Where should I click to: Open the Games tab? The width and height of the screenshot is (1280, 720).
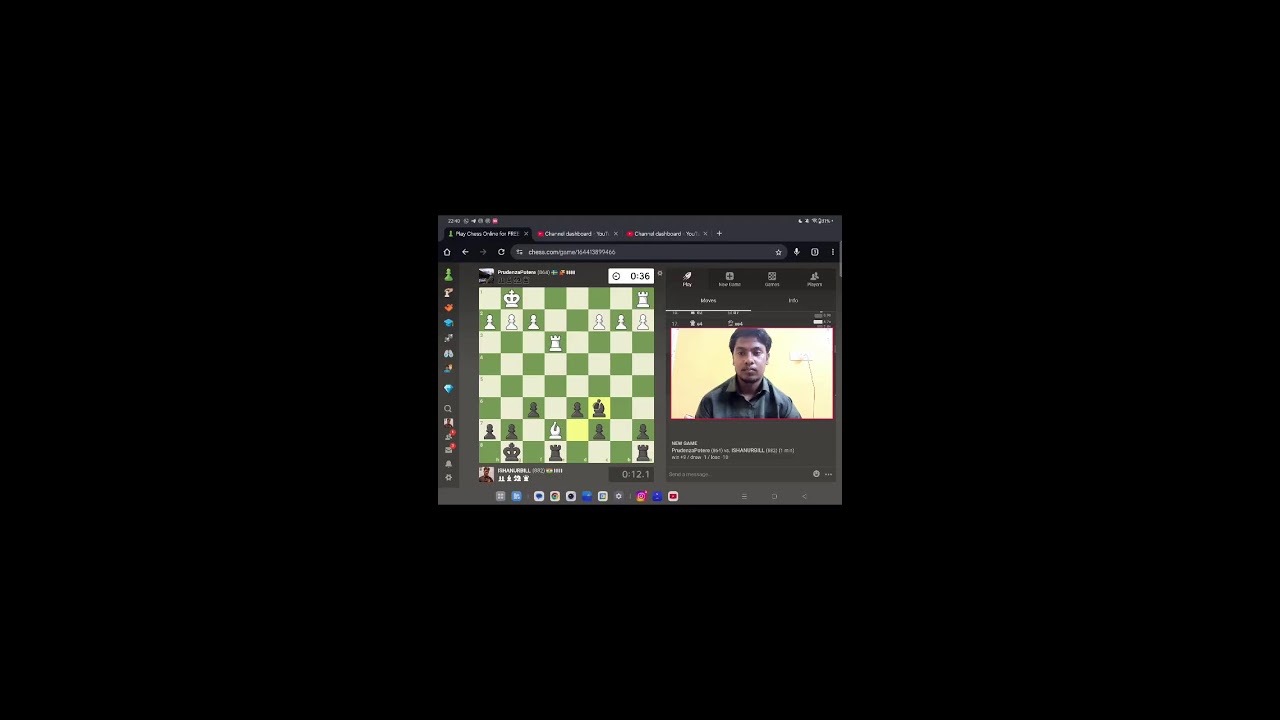(772, 279)
